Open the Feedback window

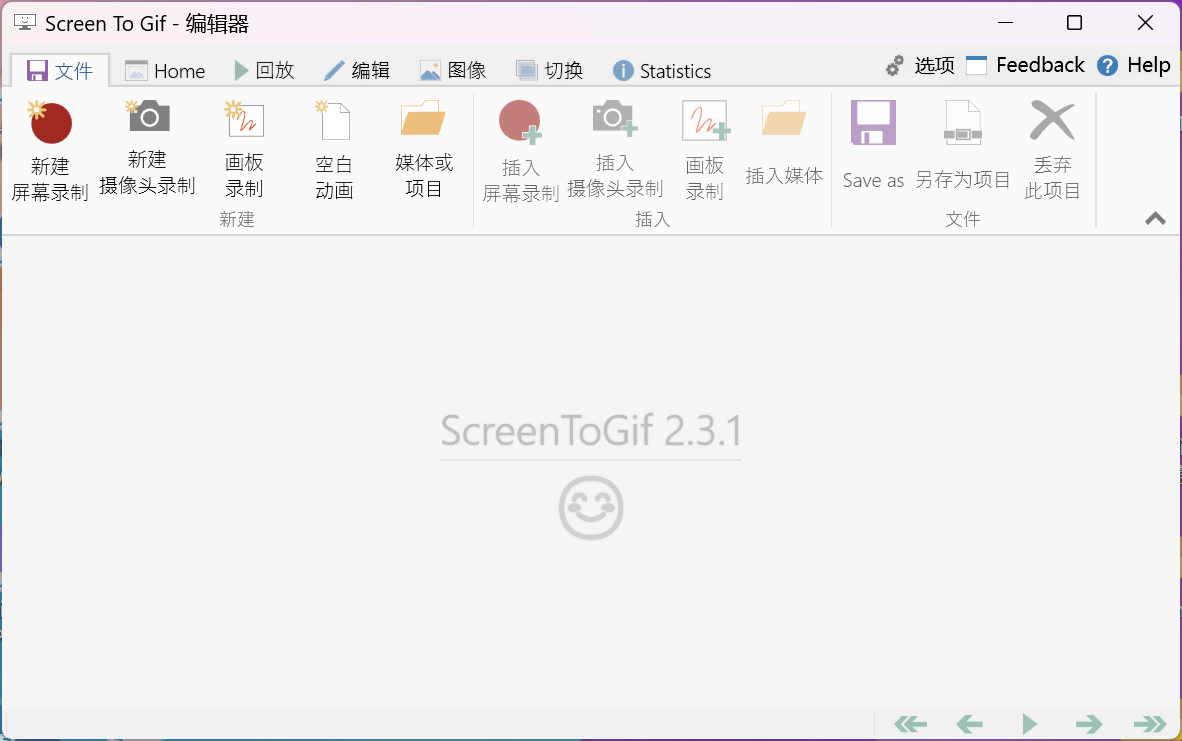point(1025,66)
